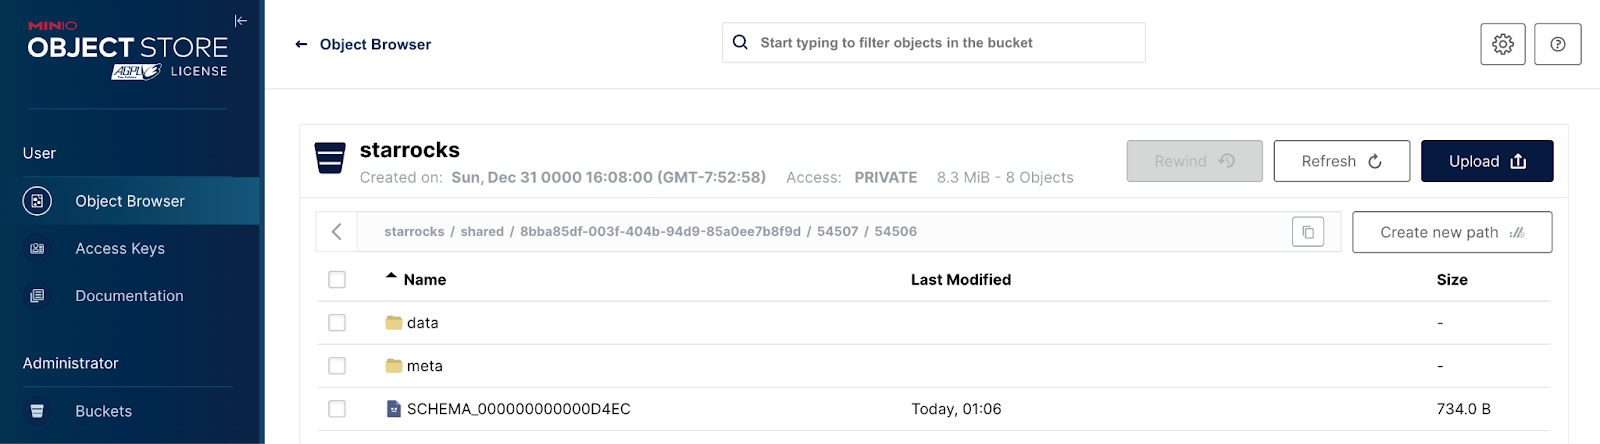Open the meta folder
1600x444 pixels.
[424, 366]
